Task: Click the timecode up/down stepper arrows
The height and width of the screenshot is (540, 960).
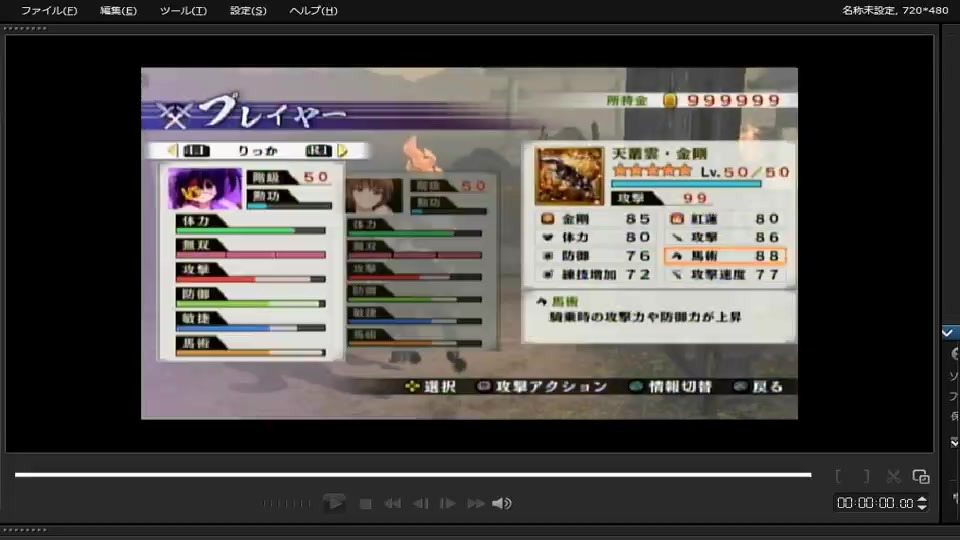Action: [x=922, y=503]
